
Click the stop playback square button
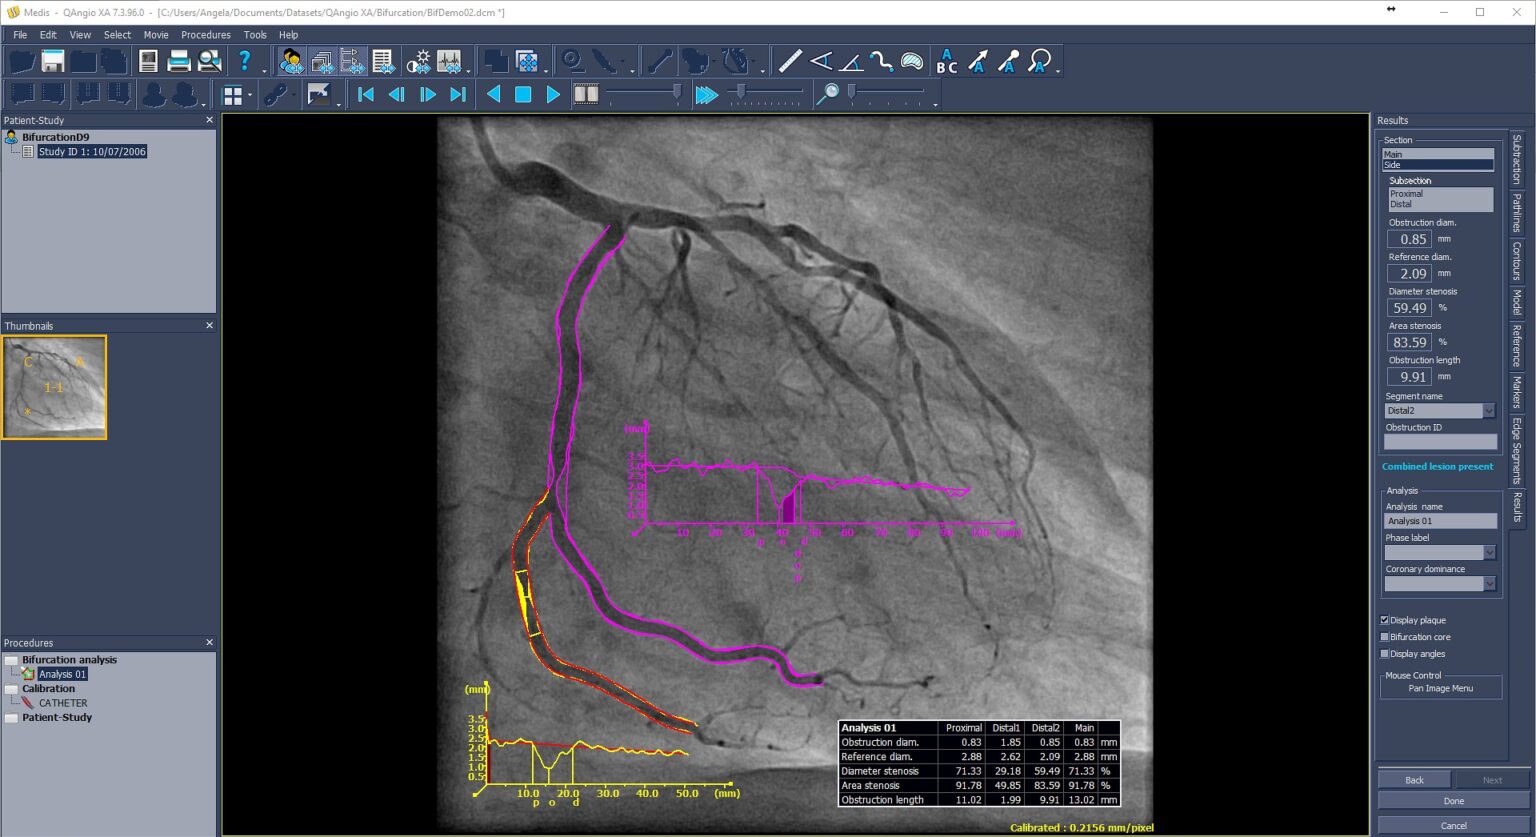tap(523, 95)
